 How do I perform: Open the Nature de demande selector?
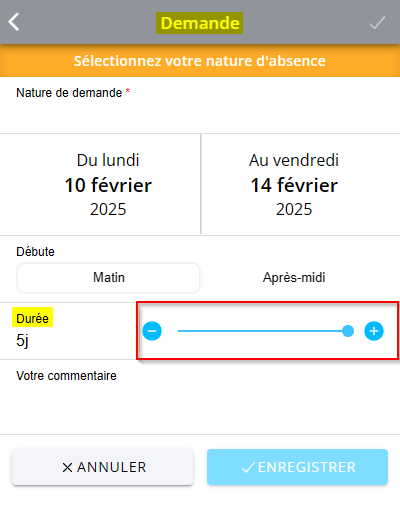tap(200, 105)
